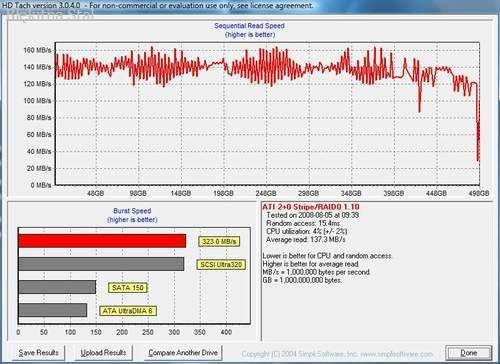Viewport: 500px width, 364px height.
Task: Click the 'GB = 1,000,000,000 bytes' note
Action: click(302, 280)
